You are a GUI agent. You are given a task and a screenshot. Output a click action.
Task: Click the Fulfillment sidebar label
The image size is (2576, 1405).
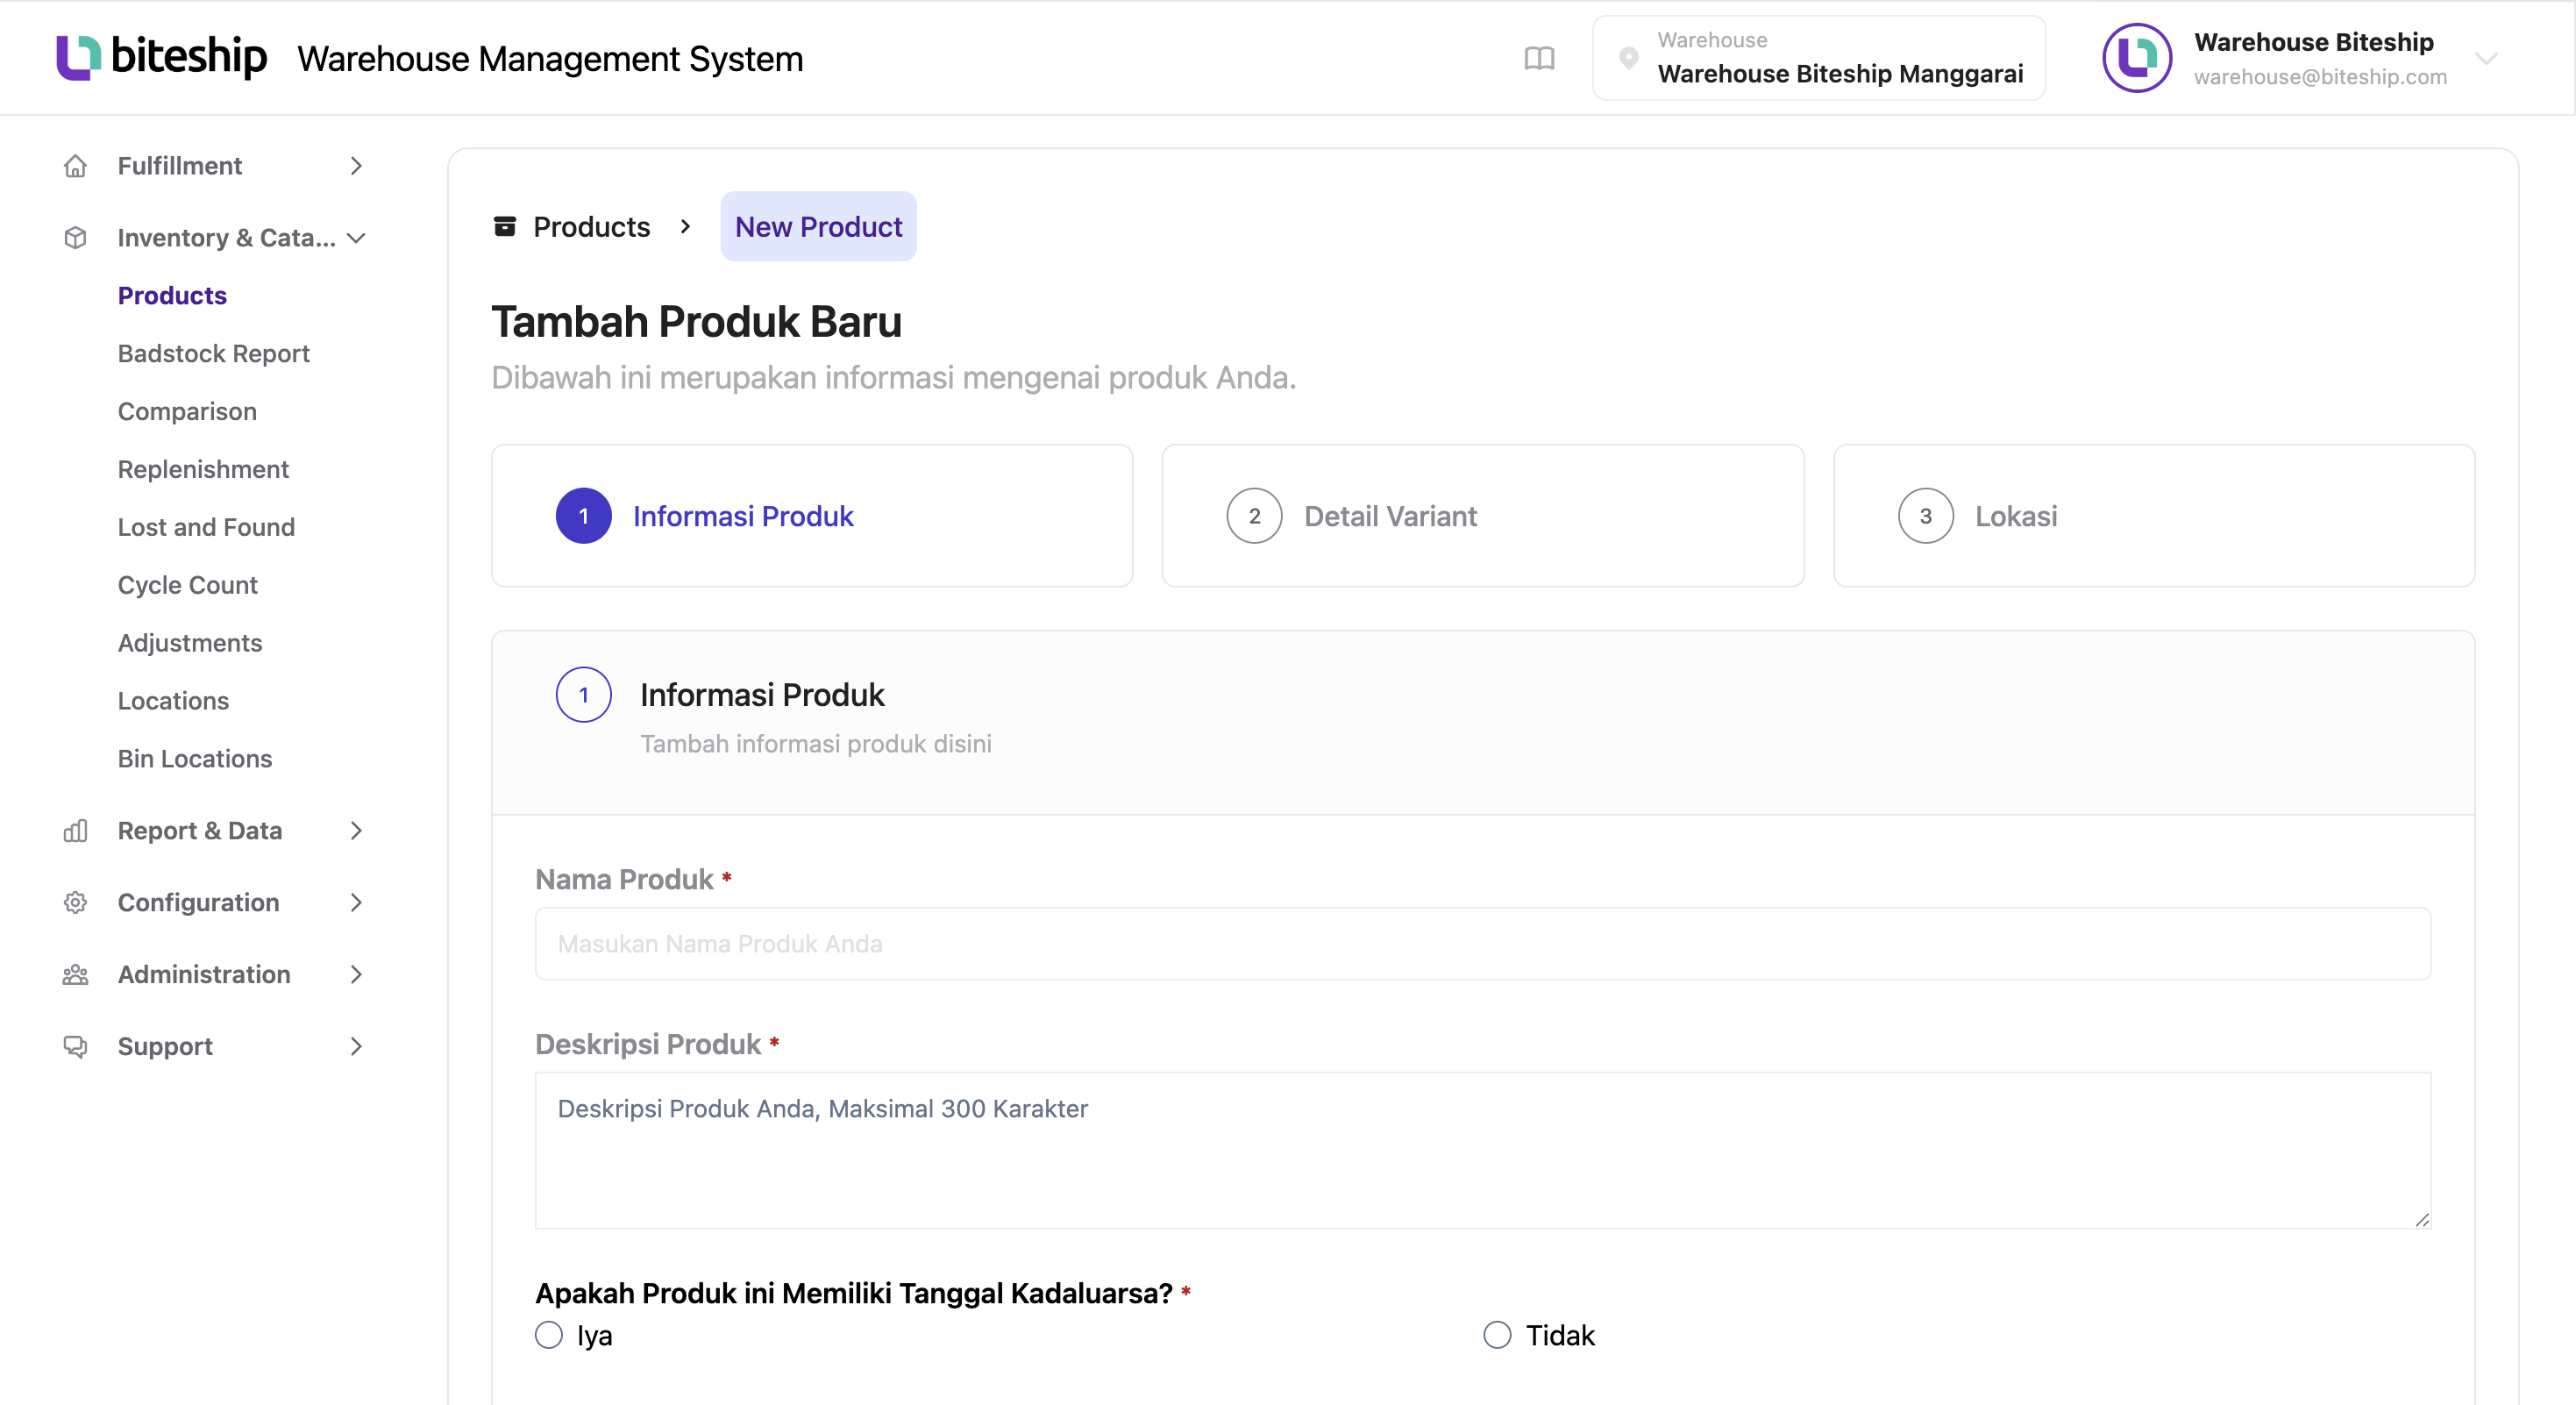point(180,166)
